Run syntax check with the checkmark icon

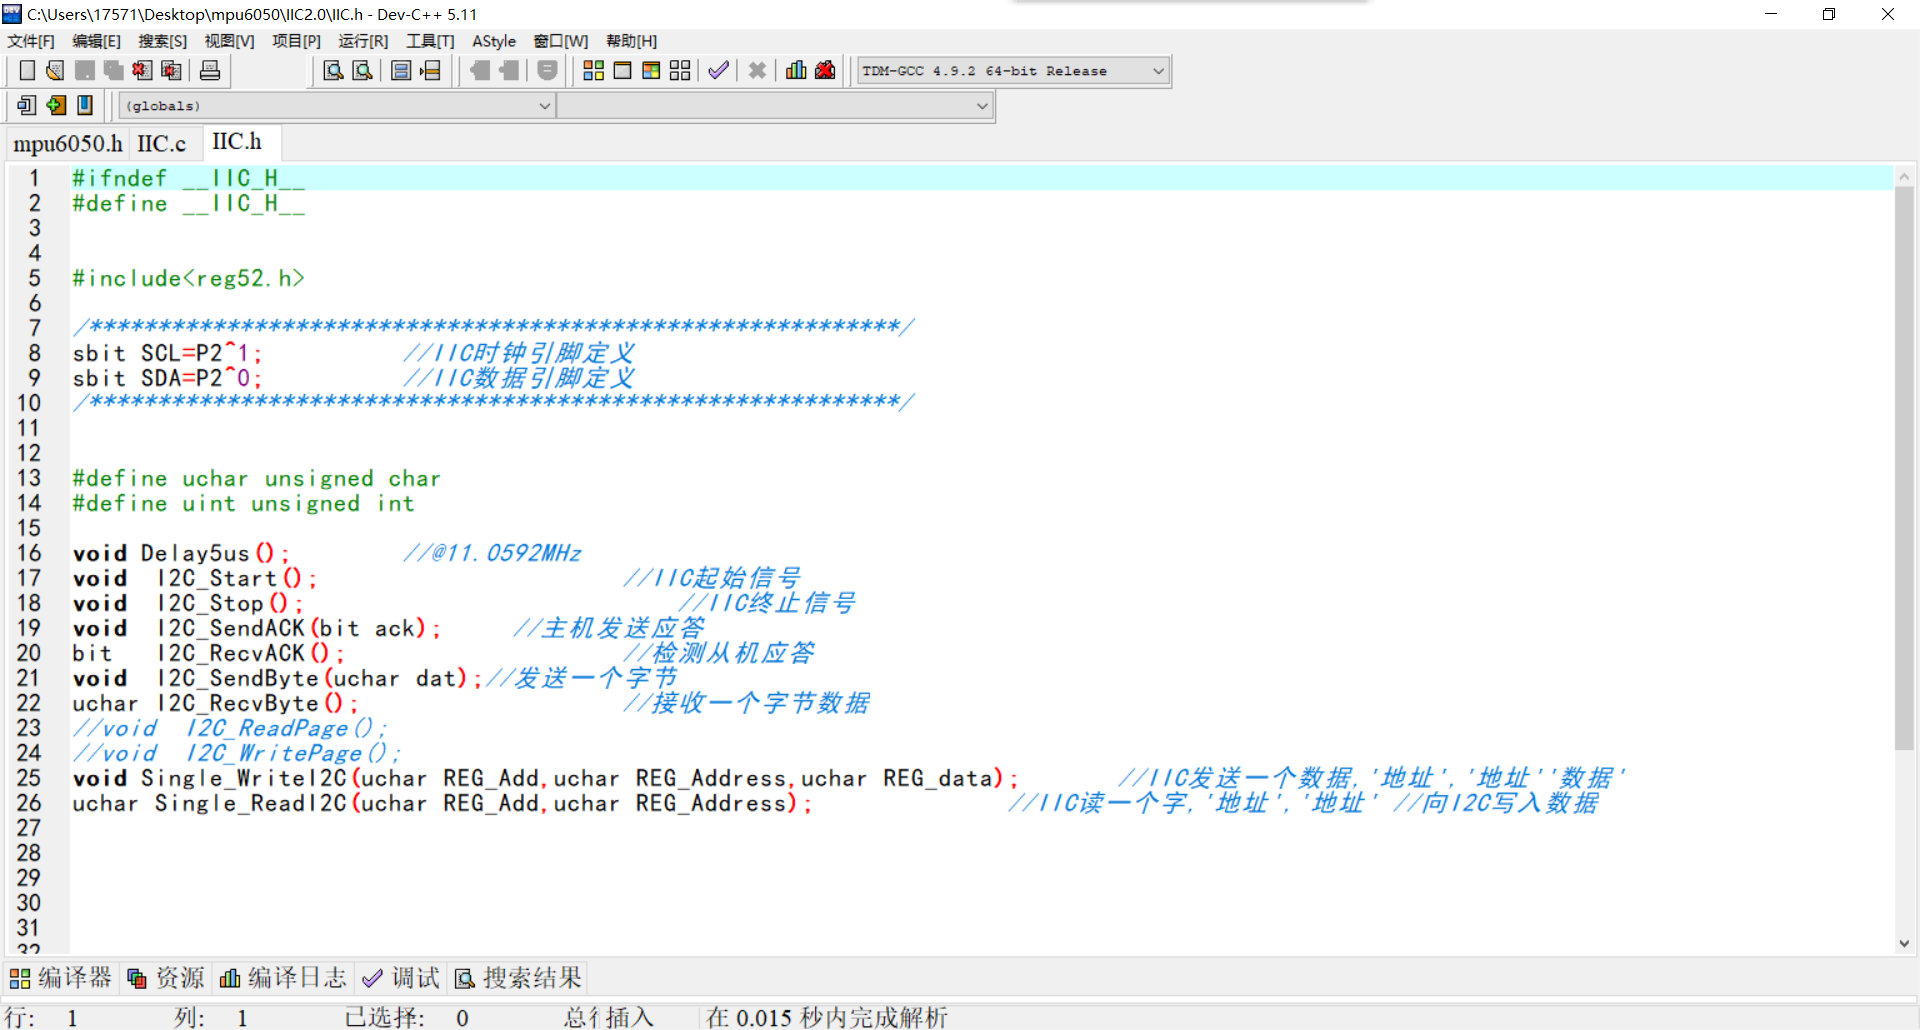tap(718, 71)
